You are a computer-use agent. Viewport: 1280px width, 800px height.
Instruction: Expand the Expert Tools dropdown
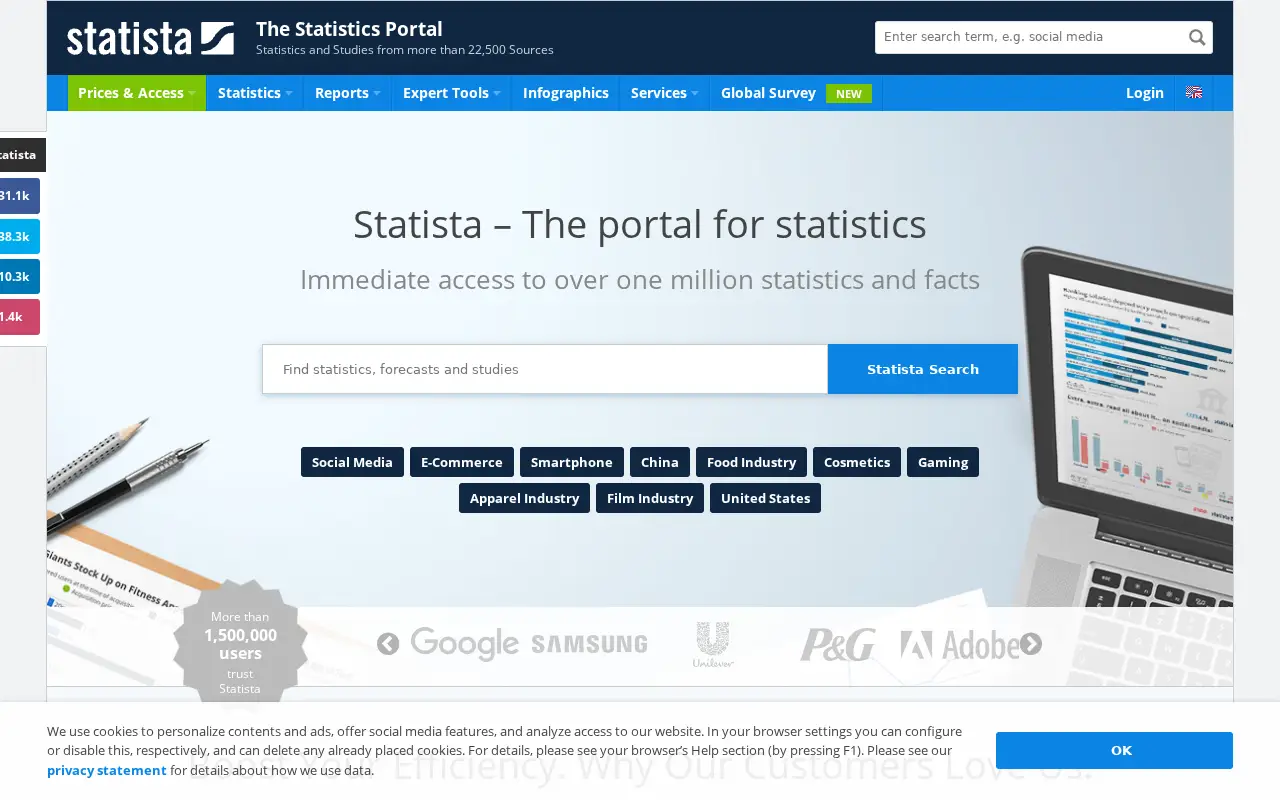451,93
